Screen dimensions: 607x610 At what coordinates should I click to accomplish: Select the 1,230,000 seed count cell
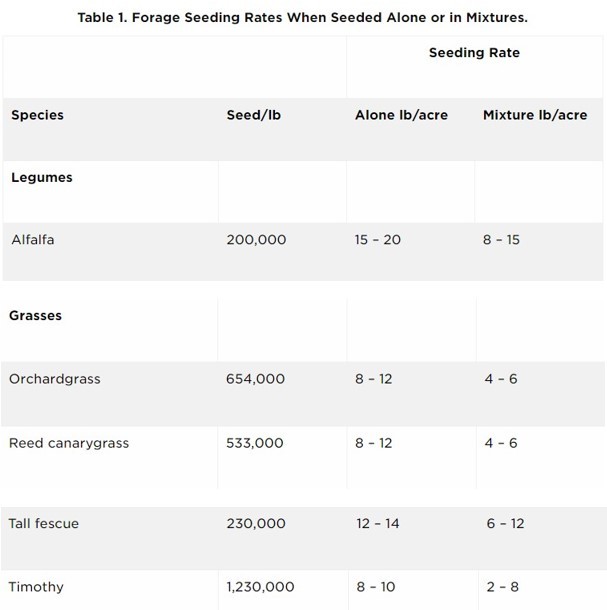click(261, 587)
